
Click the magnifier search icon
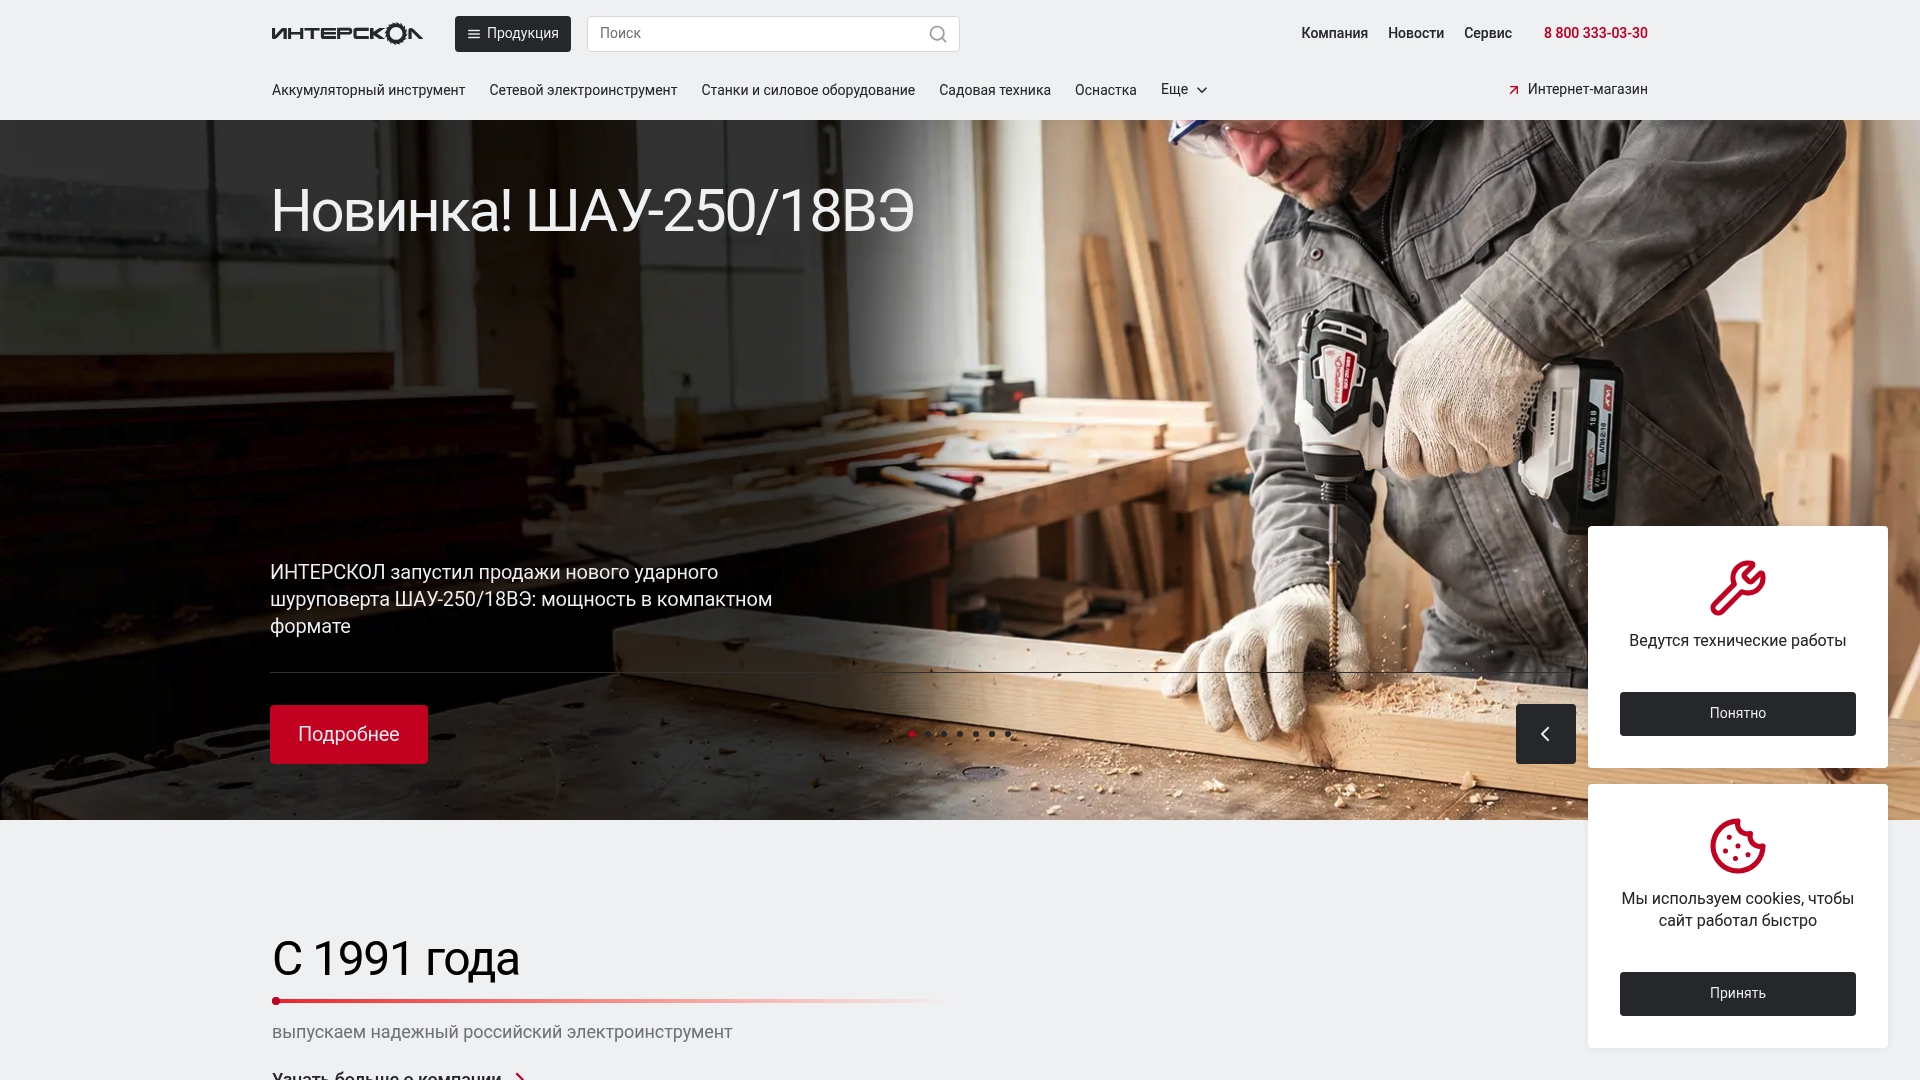(938, 34)
